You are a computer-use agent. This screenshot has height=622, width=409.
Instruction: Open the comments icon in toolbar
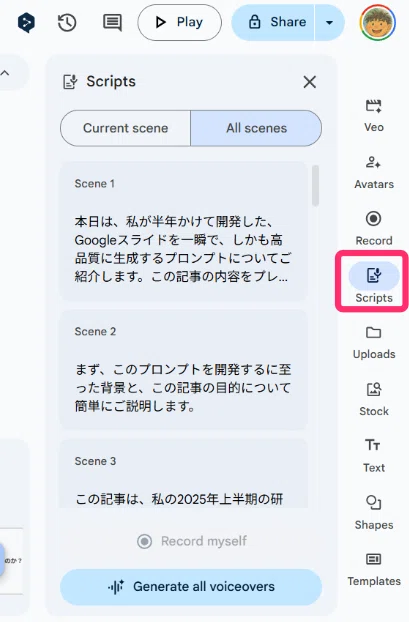(x=112, y=23)
